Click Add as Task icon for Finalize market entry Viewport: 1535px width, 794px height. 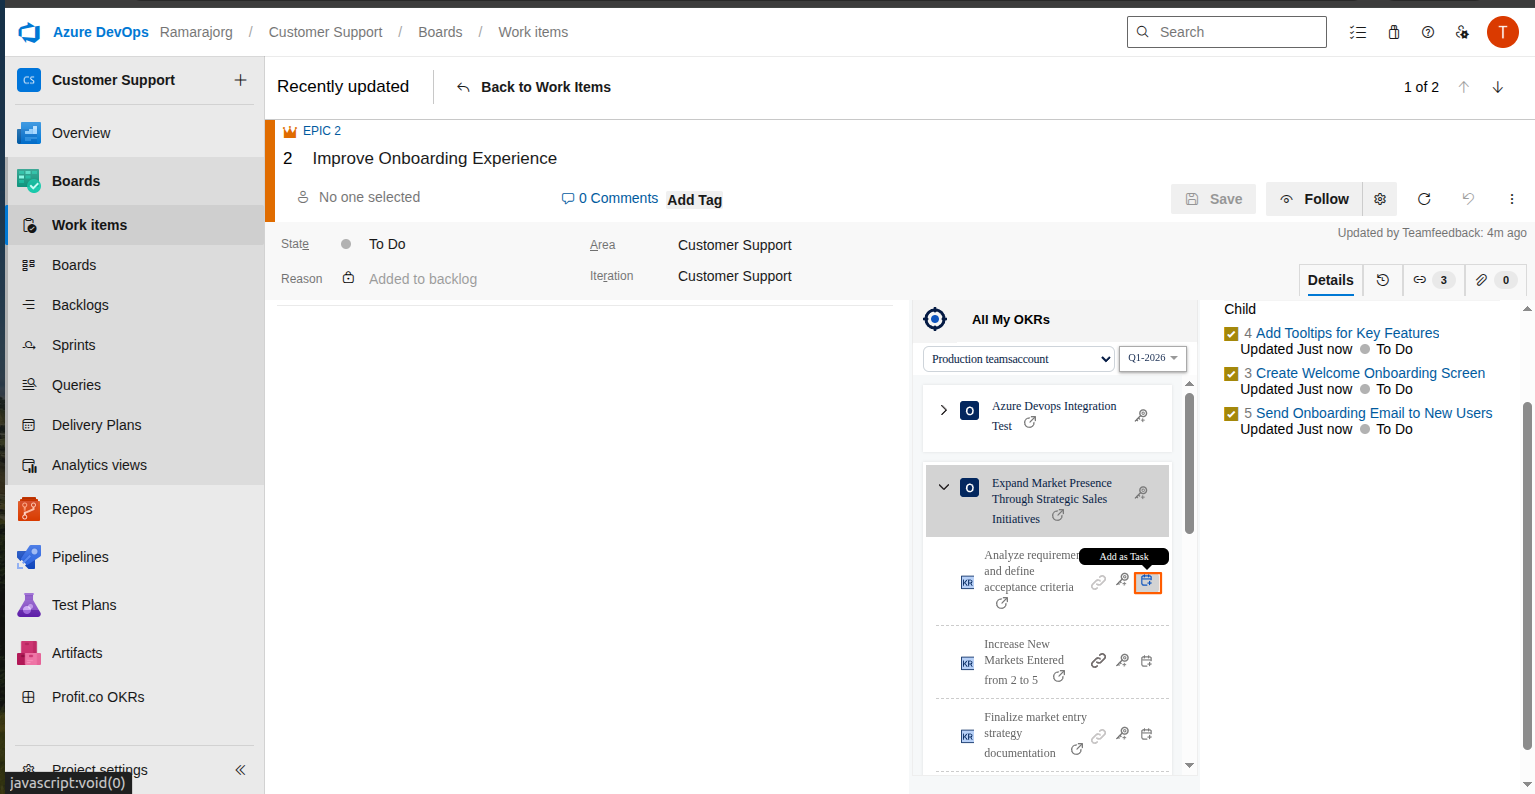1147,734
